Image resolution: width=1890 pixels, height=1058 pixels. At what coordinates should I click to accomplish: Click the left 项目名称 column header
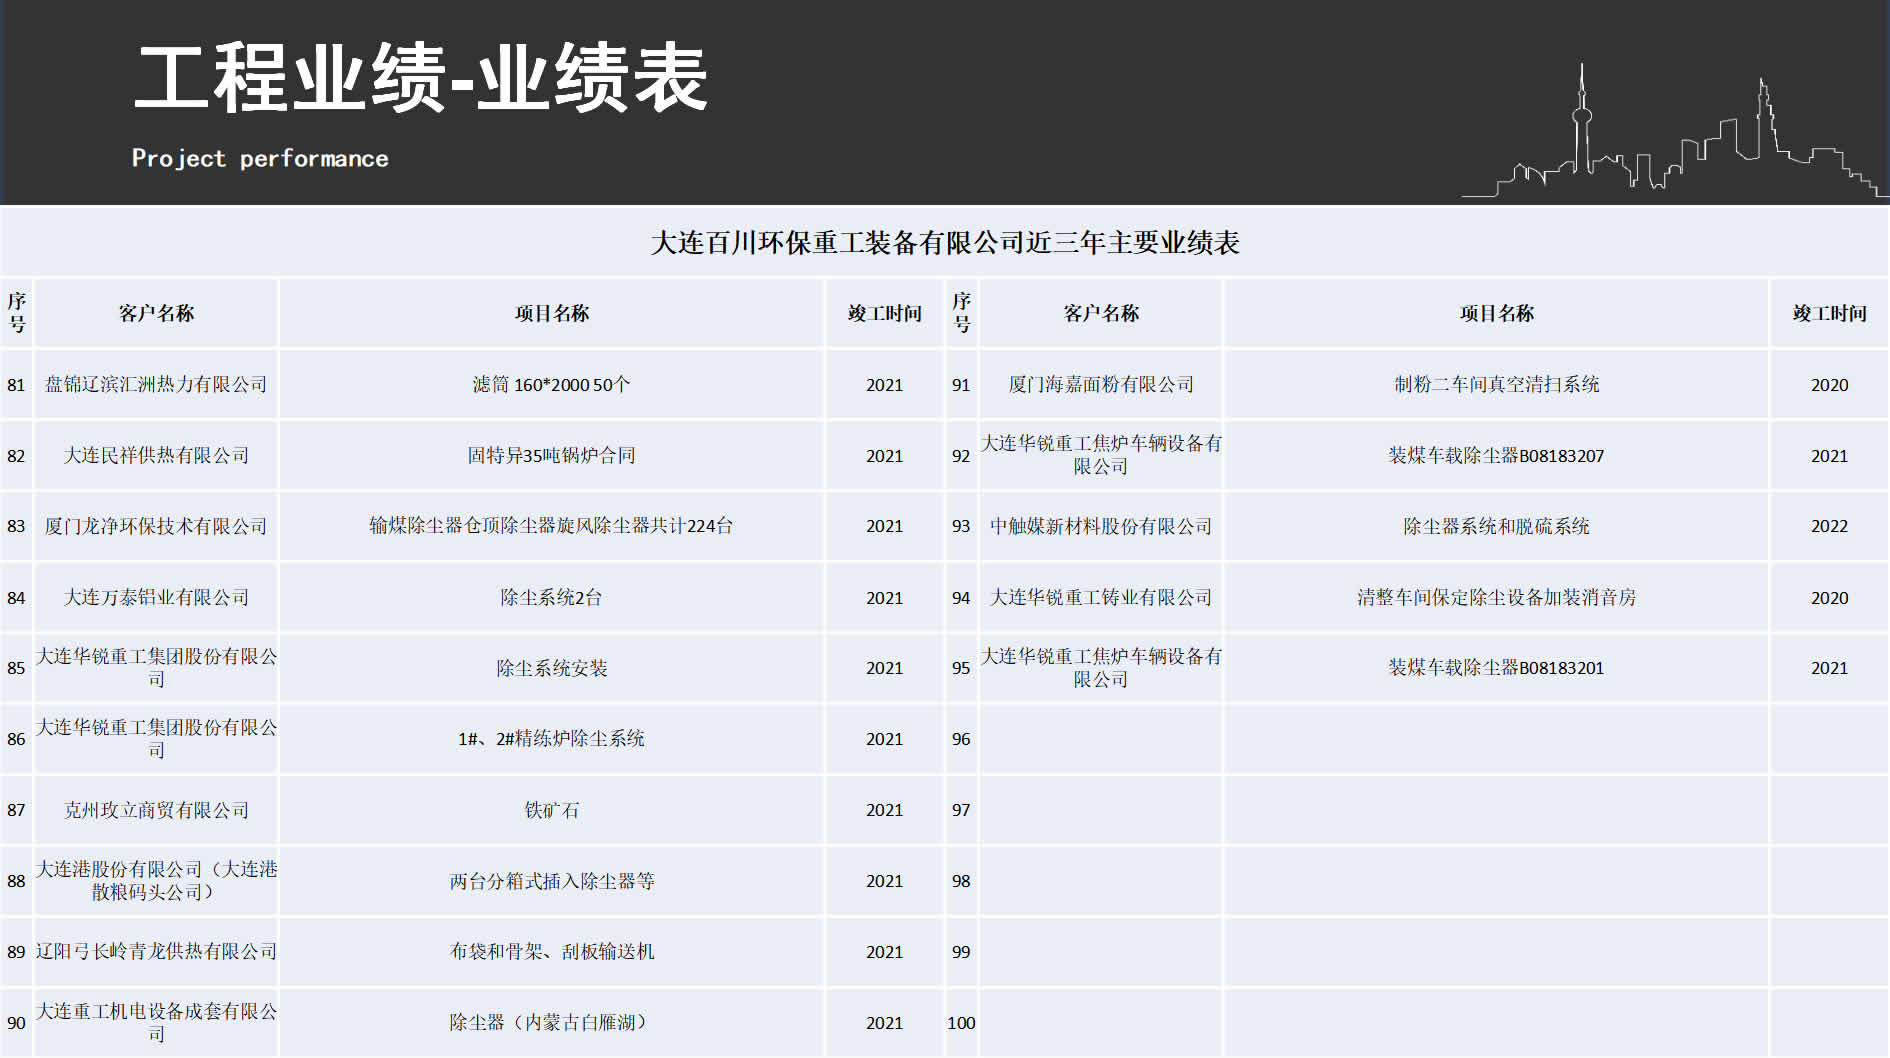[550, 313]
